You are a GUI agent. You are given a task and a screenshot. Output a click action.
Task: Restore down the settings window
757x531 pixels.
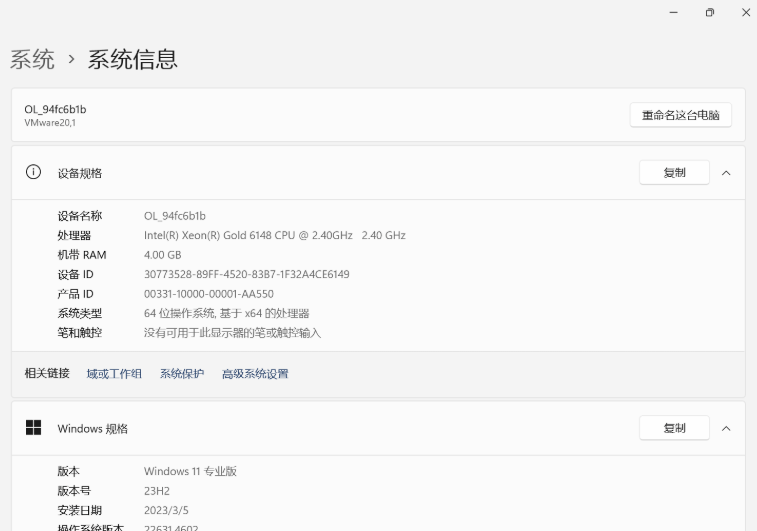click(710, 13)
